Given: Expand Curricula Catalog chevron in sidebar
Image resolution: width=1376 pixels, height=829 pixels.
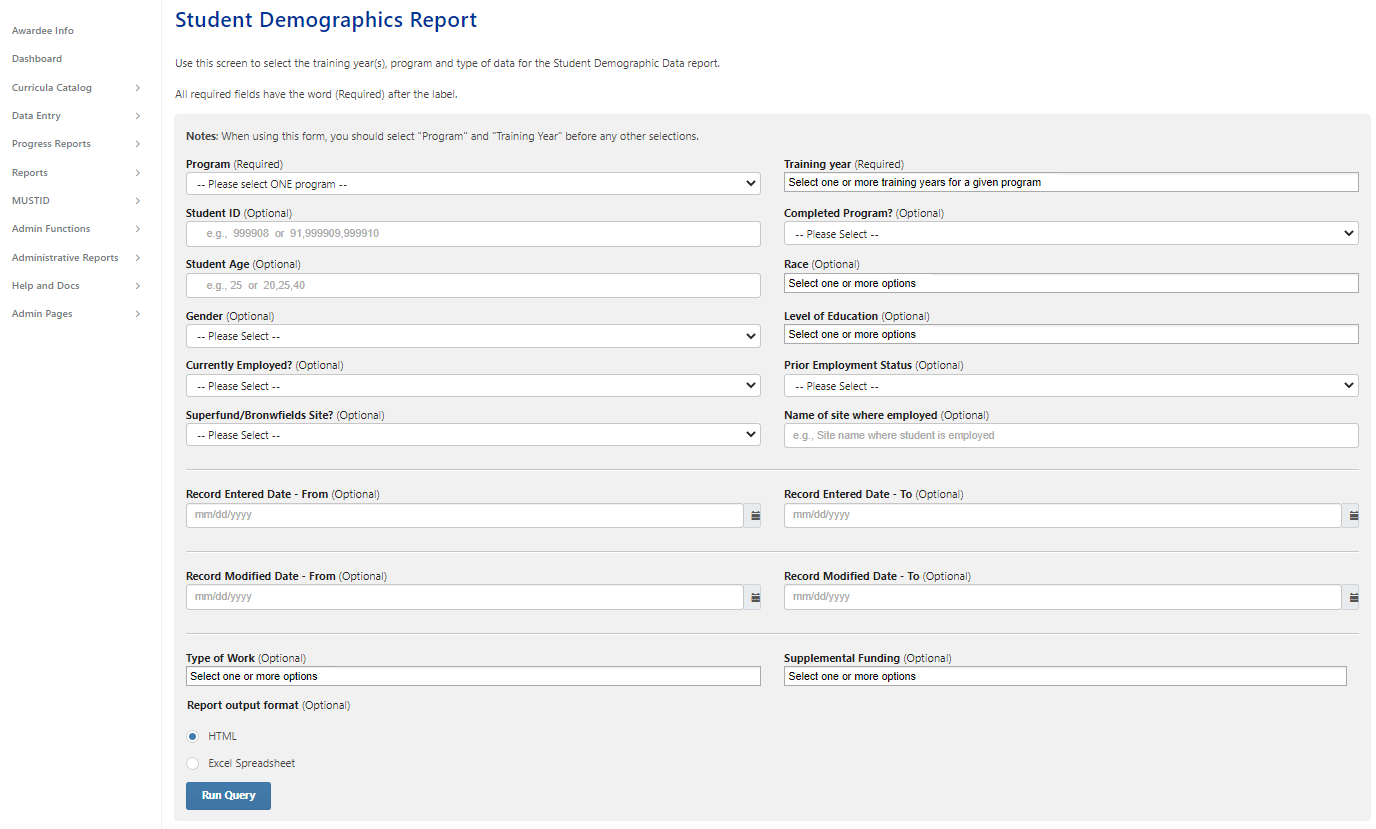Looking at the screenshot, I should (138, 88).
